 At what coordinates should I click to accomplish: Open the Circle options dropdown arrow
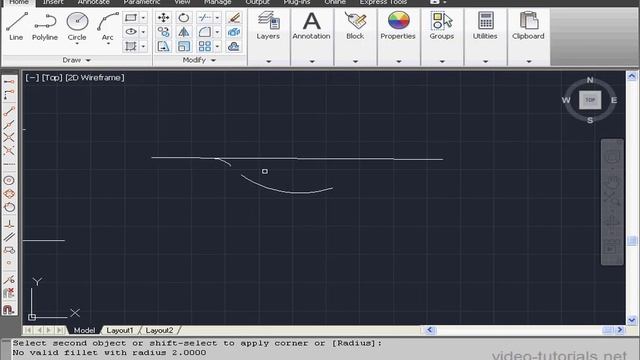pyautogui.click(x=77, y=44)
